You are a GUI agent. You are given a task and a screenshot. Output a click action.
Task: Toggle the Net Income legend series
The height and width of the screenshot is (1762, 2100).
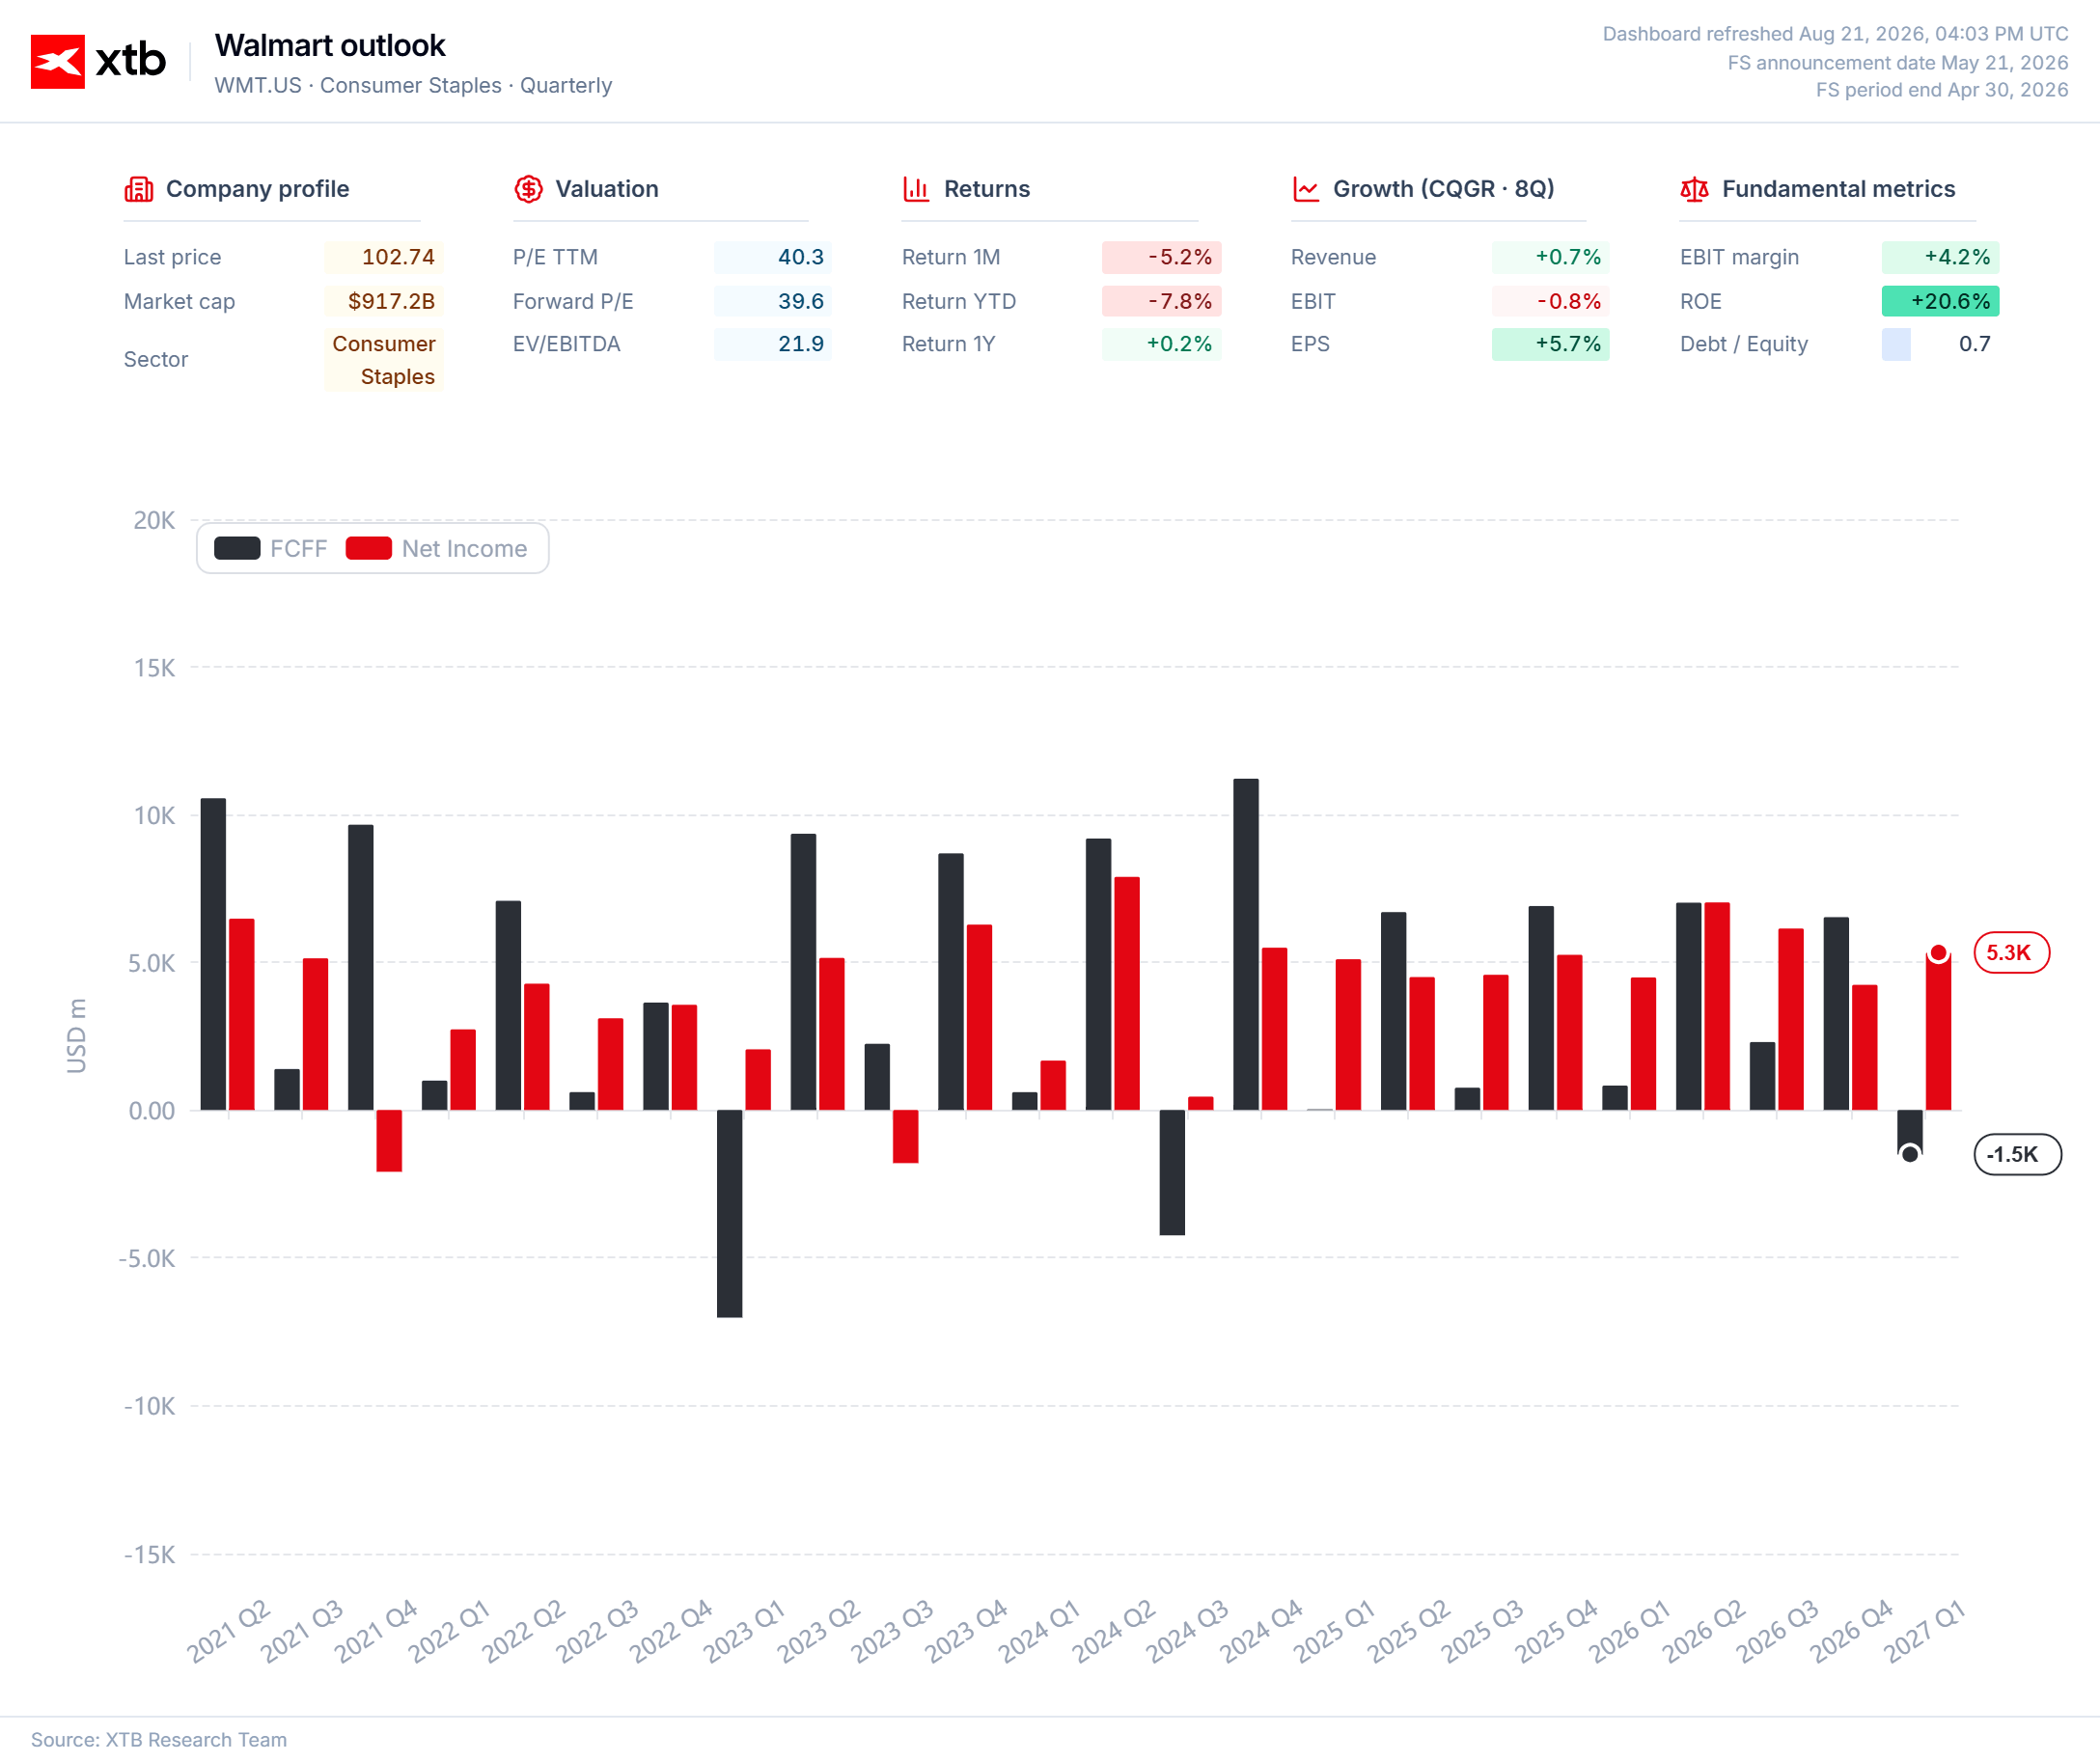436,548
